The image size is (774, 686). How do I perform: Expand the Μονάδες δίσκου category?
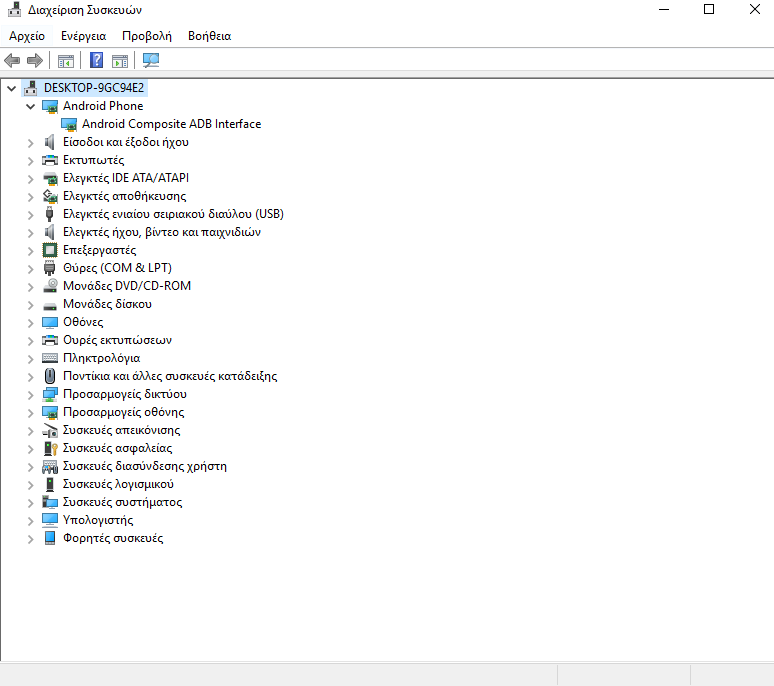[31, 304]
